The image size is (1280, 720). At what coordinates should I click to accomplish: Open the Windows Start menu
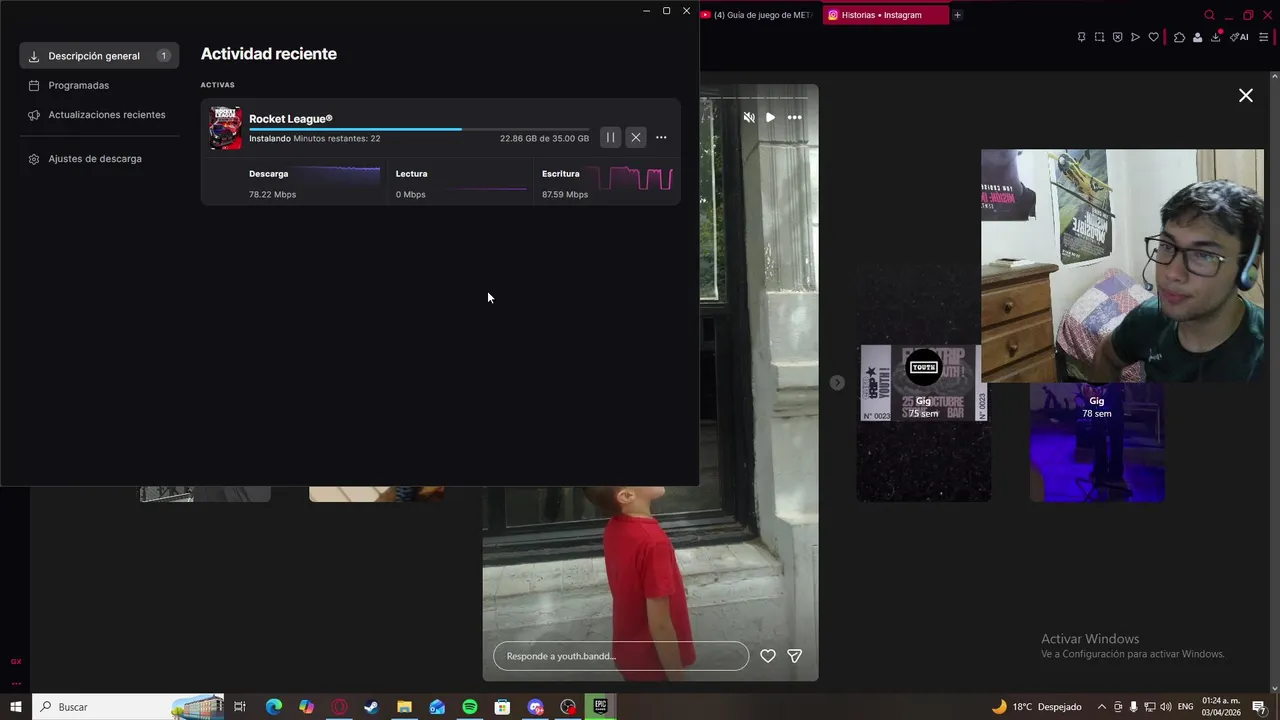point(16,707)
